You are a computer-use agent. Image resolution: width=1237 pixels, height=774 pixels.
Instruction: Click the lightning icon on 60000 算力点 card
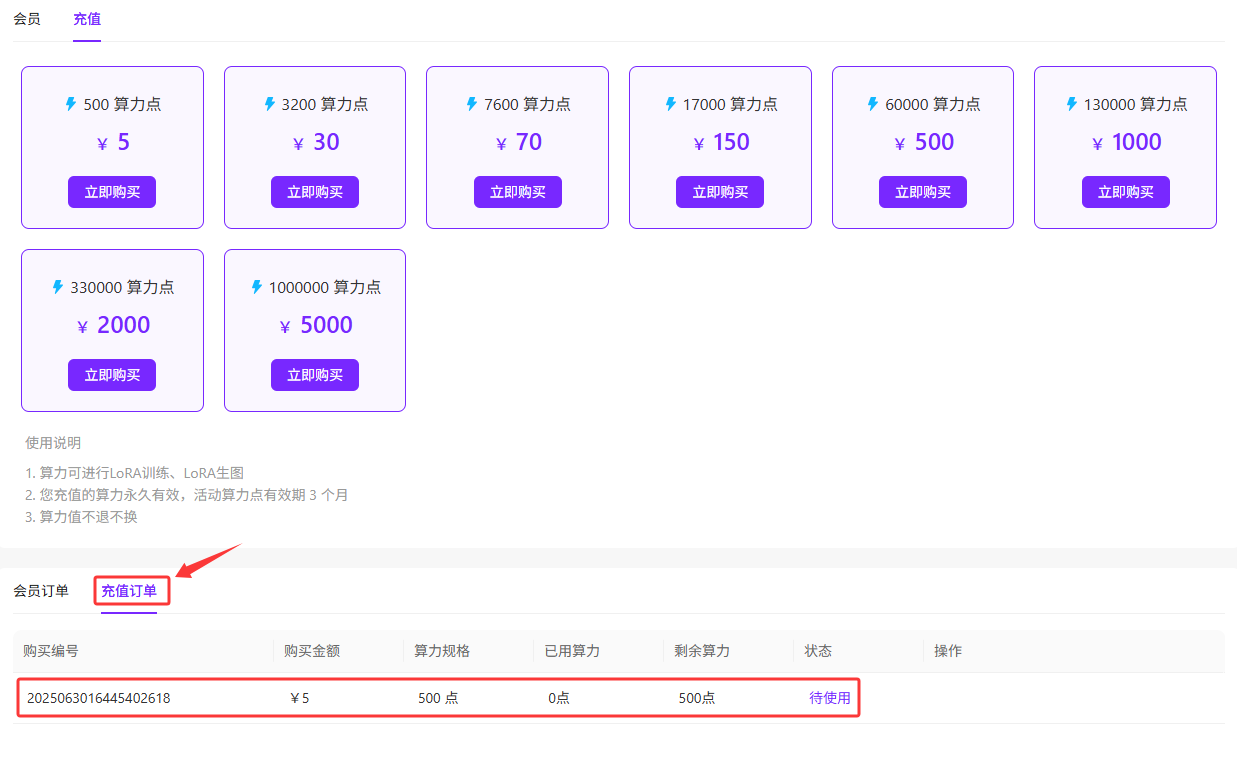[873, 104]
